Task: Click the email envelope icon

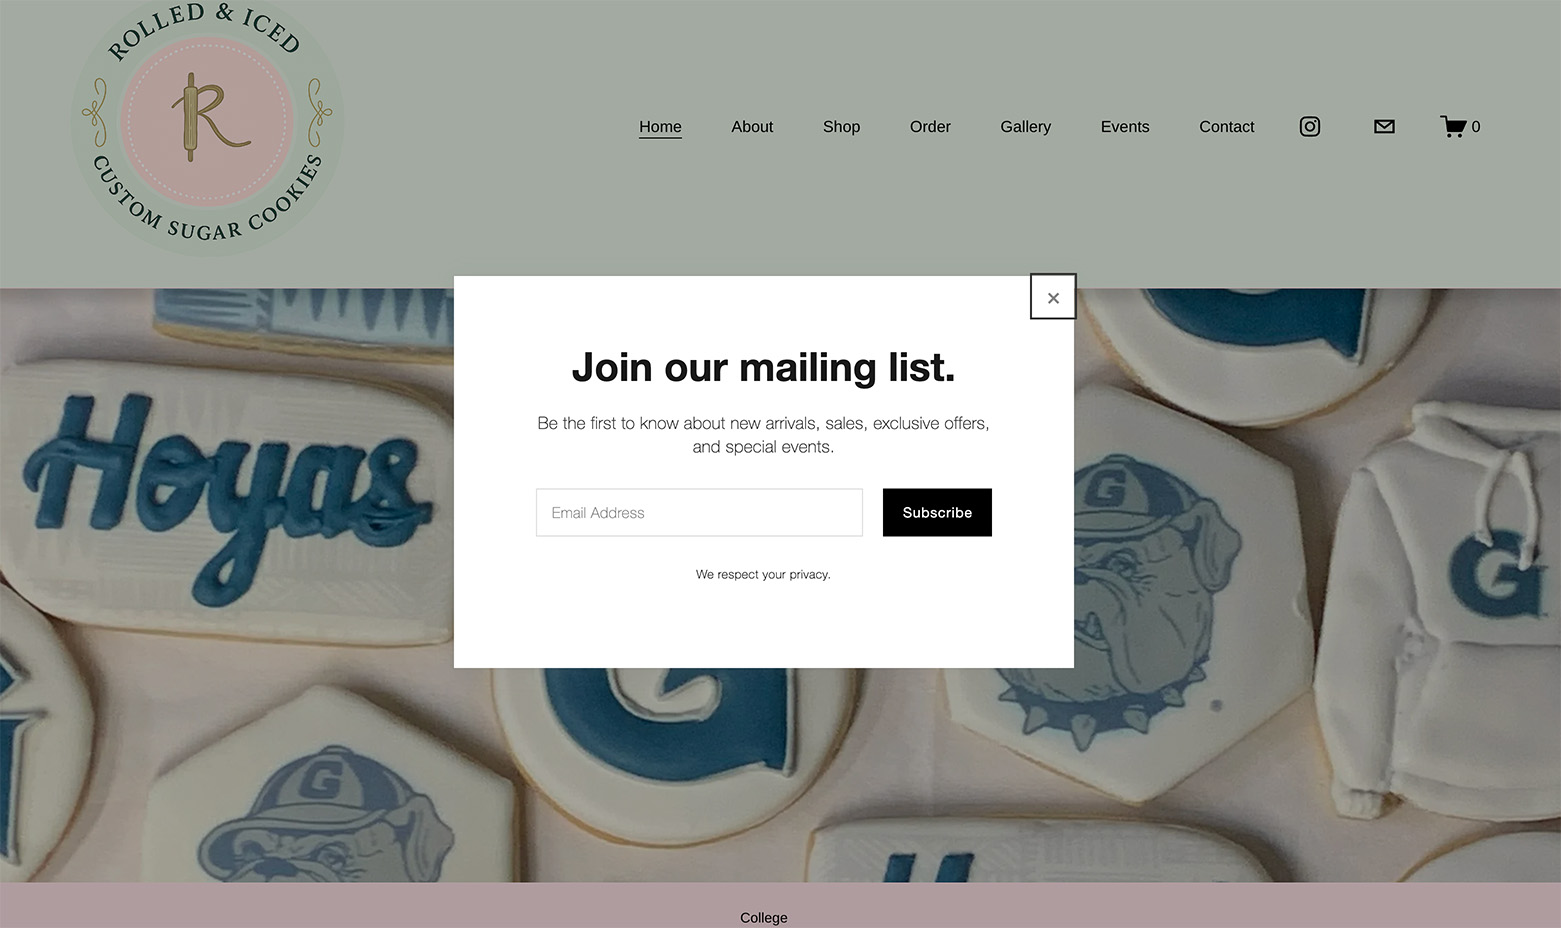Action: [1384, 126]
